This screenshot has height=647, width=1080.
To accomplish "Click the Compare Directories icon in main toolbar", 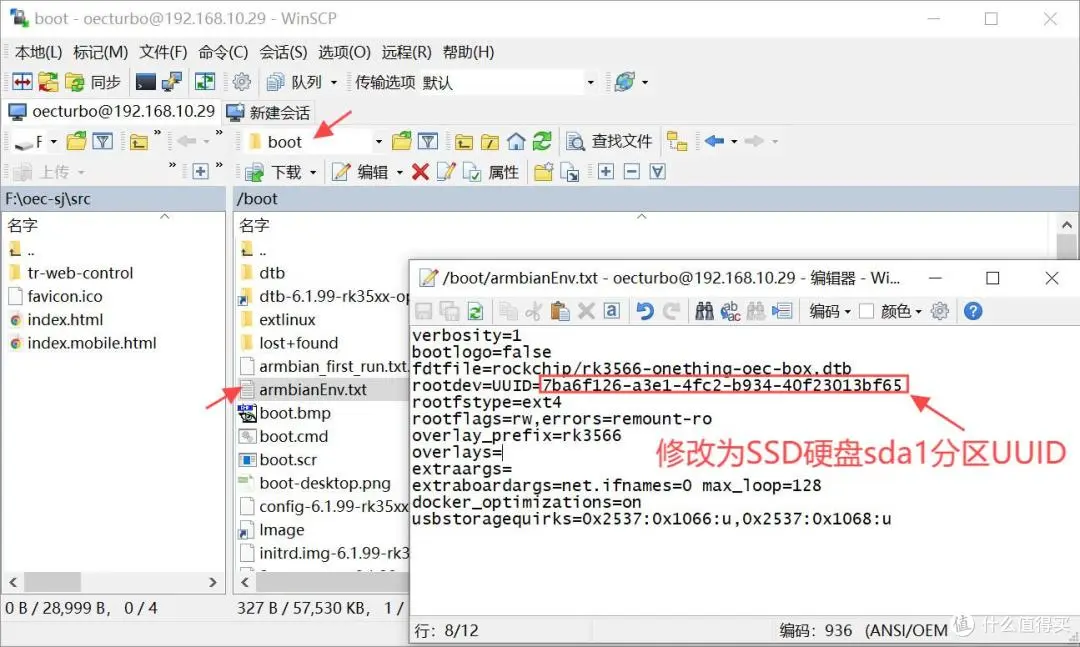I will coord(22,82).
